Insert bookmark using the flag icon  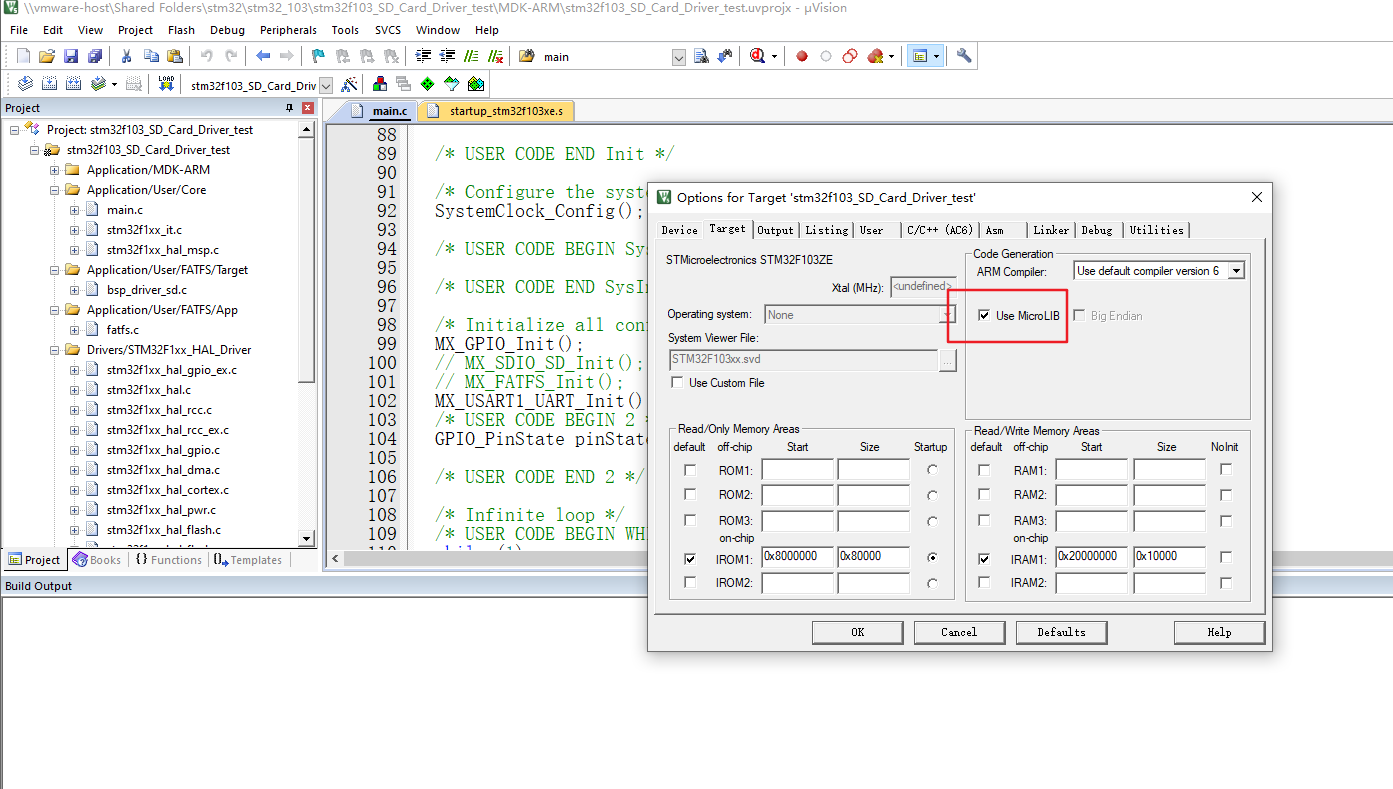click(x=318, y=56)
